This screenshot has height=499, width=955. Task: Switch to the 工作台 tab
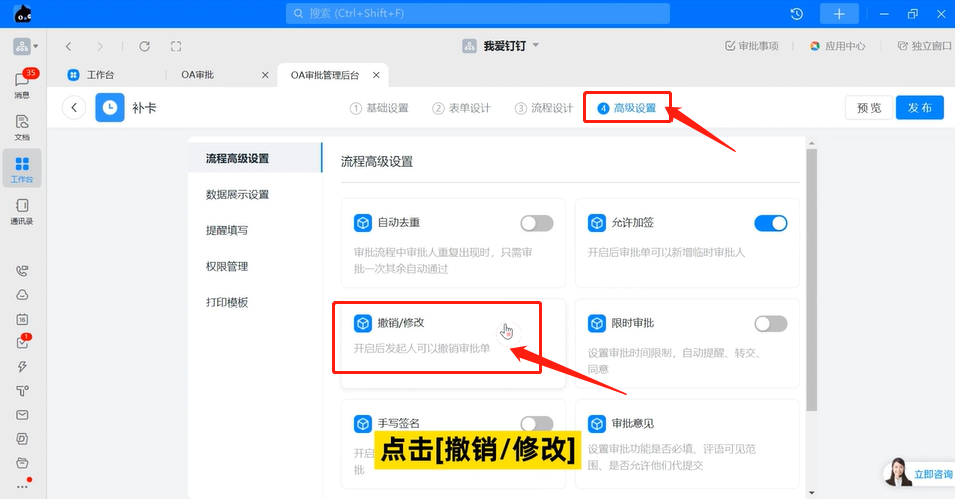point(91,75)
